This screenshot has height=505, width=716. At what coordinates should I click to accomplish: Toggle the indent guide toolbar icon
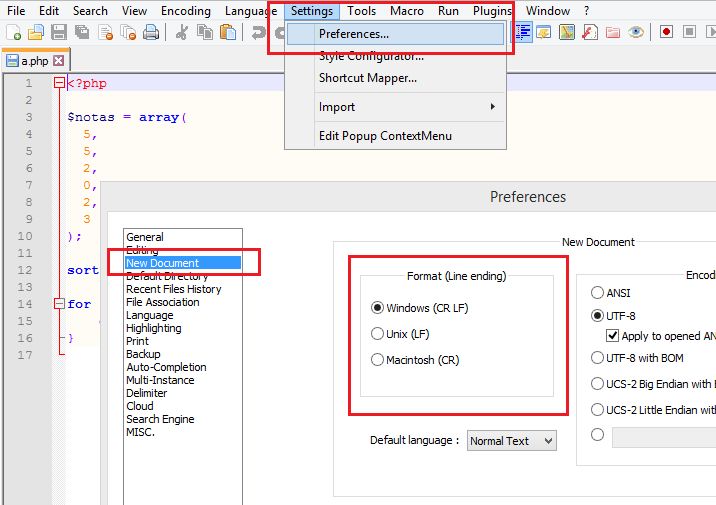click(x=523, y=32)
